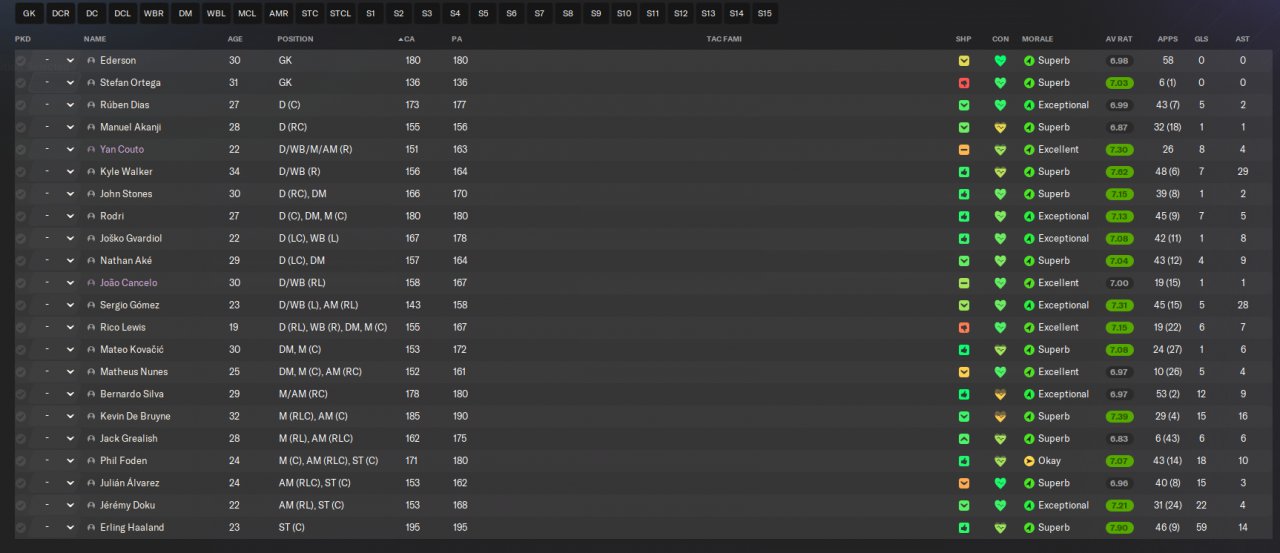Image resolution: width=1280 pixels, height=553 pixels.
Task: Click Erling Haaland's 7.90 average rating badge
Action: pyautogui.click(x=1119, y=527)
